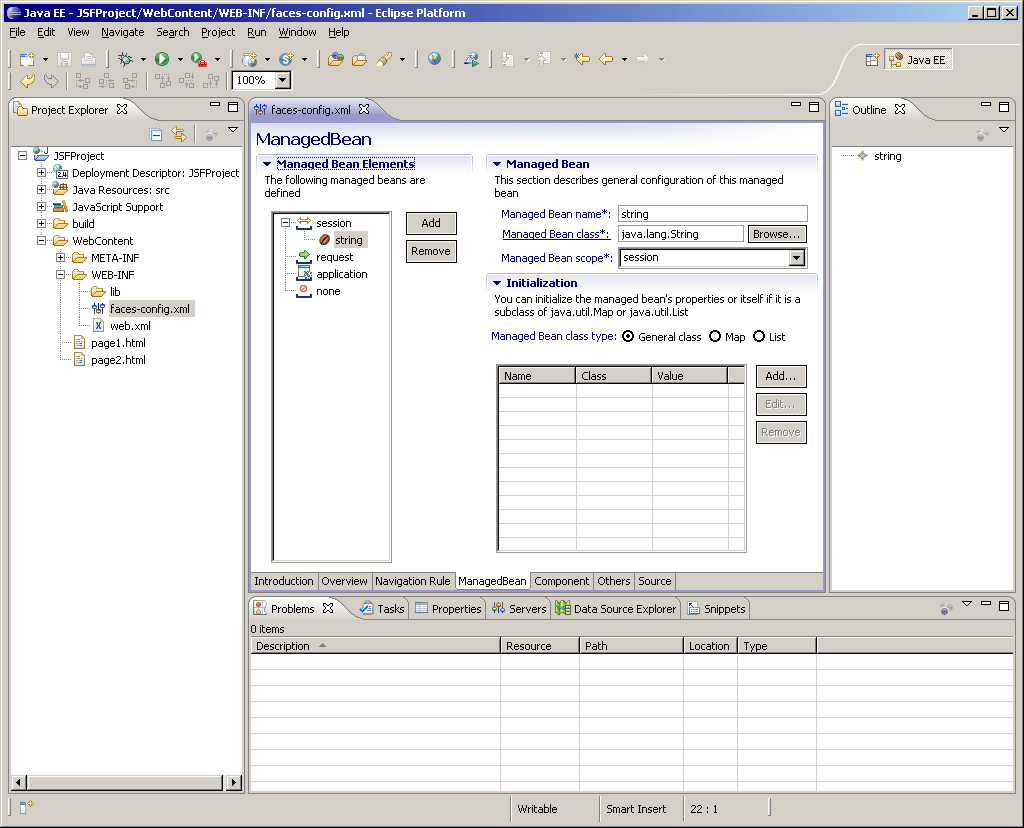Click the Browse... button for bean class

pyautogui.click(x=776, y=234)
